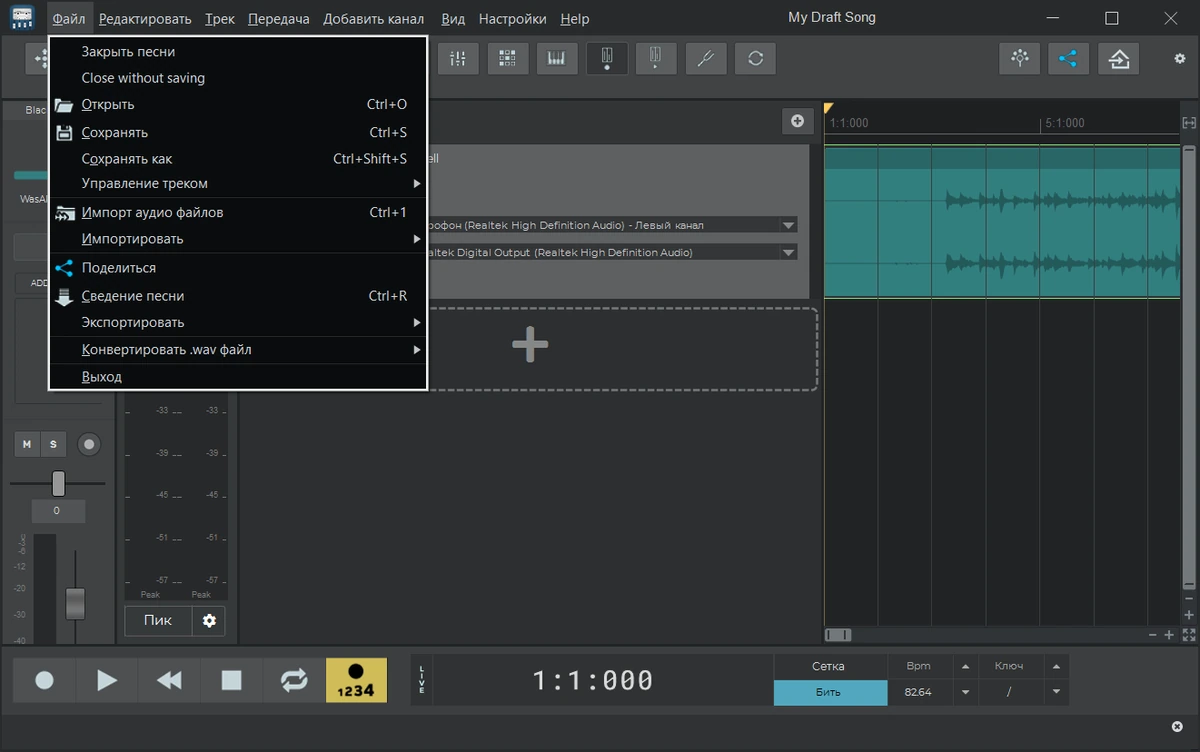Viewport: 1200px width, 752px height.
Task: Close bottom panel with round X icon
Action: 1177,726
